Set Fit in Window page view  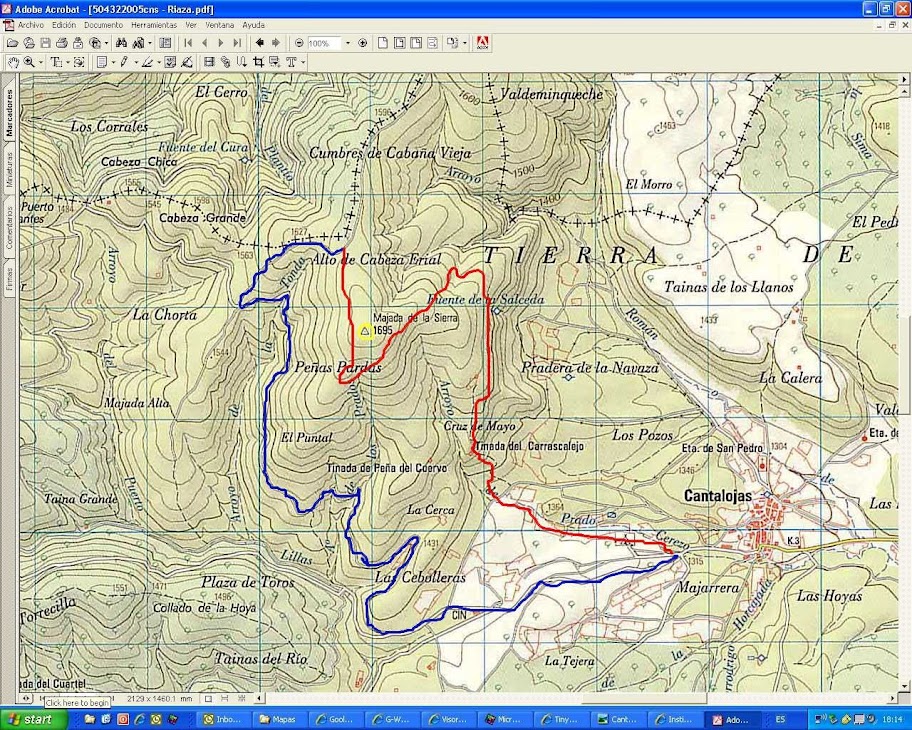coord(400,43)
